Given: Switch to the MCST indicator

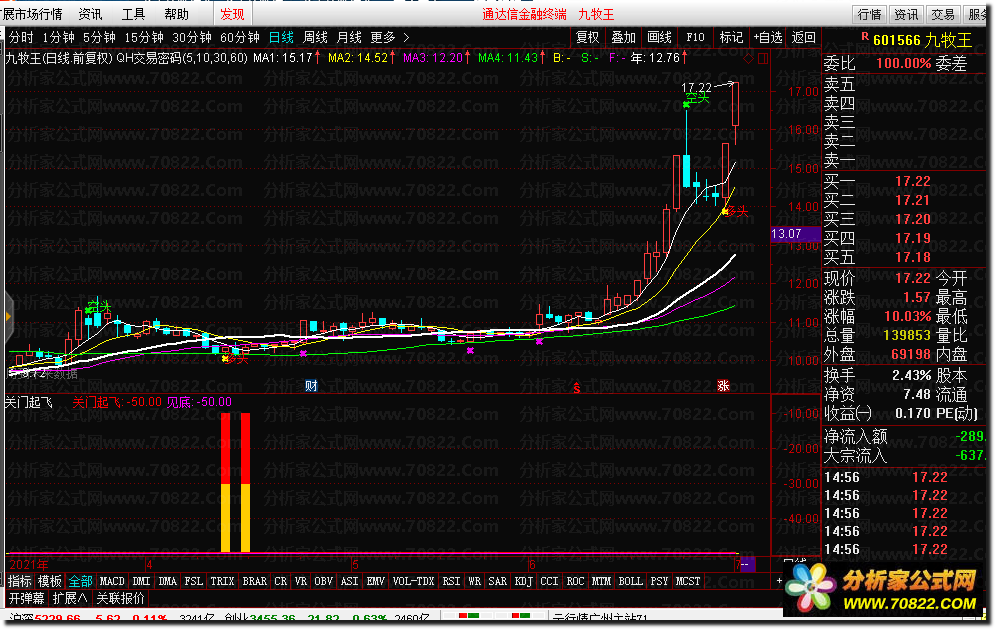Looking at the screenshot, I should click(688, 581).
